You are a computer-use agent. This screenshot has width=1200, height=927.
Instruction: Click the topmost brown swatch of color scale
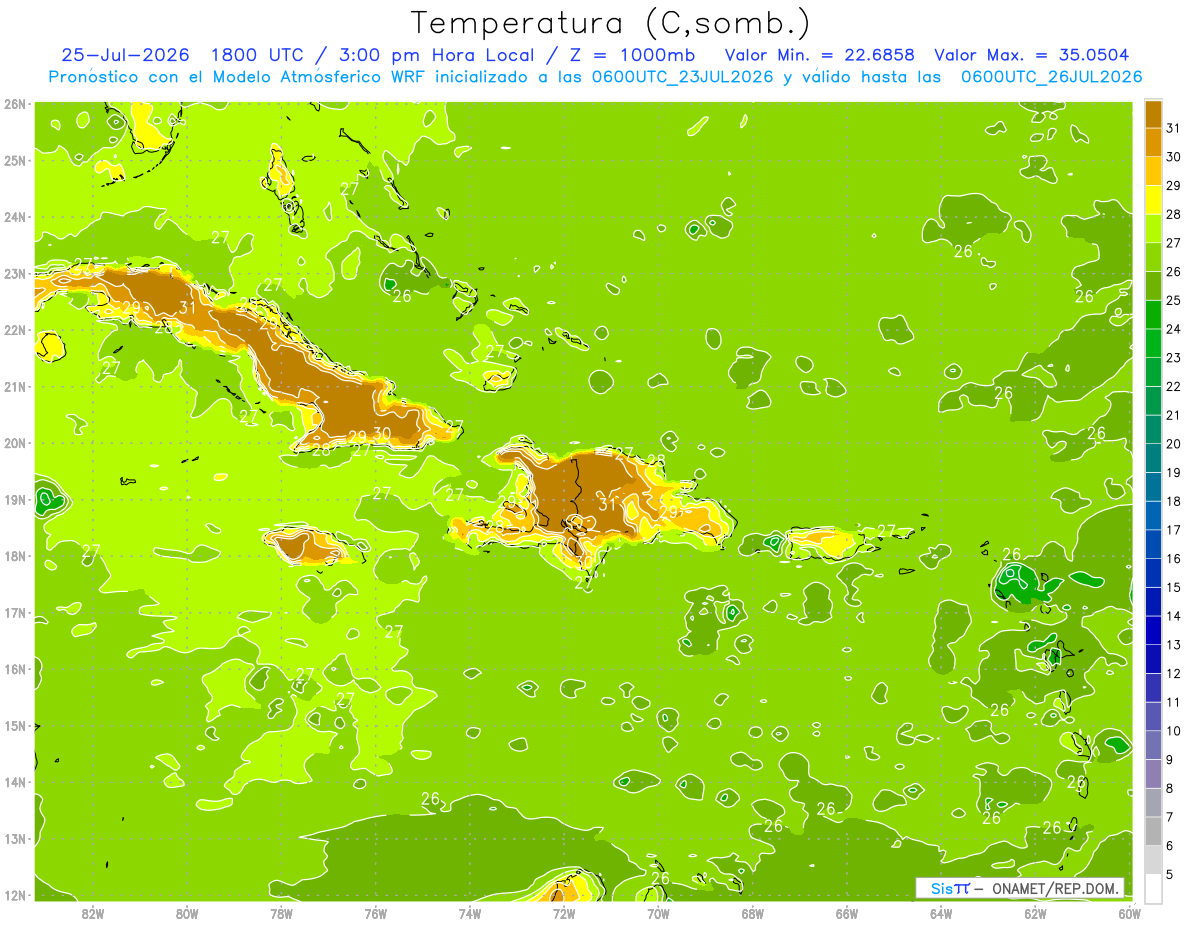(x=1153, y=114)
